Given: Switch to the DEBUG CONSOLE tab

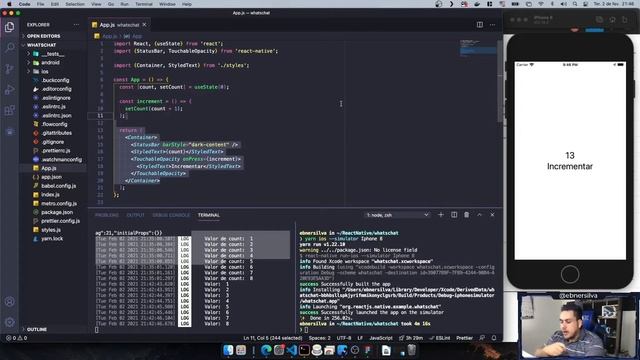Looking at the screenshot, I should tap(171, 215).
